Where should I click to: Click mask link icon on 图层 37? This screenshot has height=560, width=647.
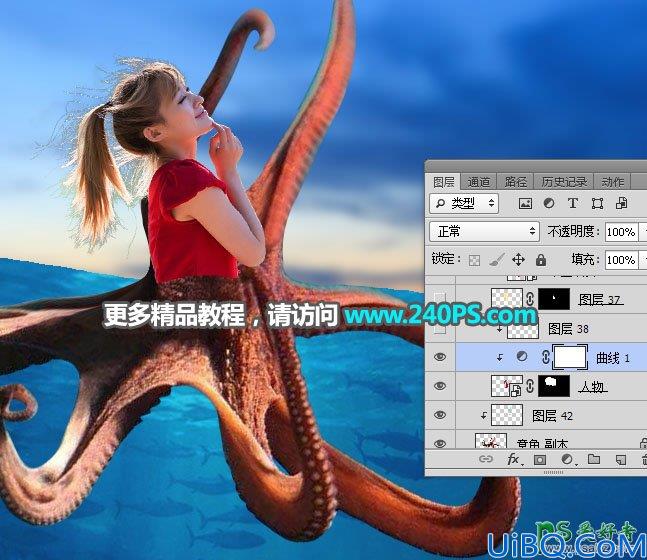point(531,298)
